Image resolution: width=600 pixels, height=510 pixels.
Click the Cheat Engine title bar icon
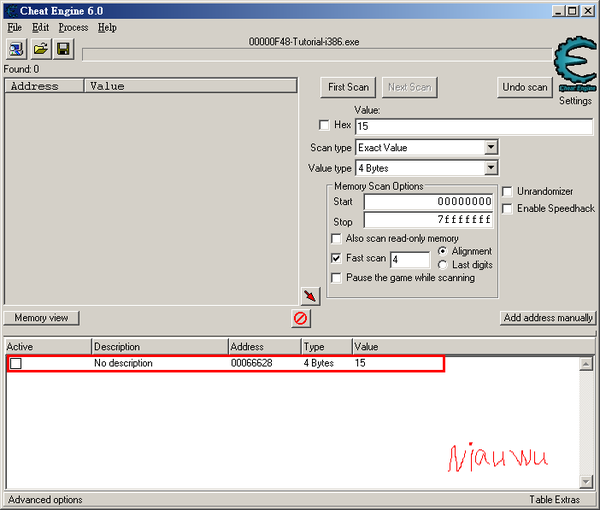[11, 11]
